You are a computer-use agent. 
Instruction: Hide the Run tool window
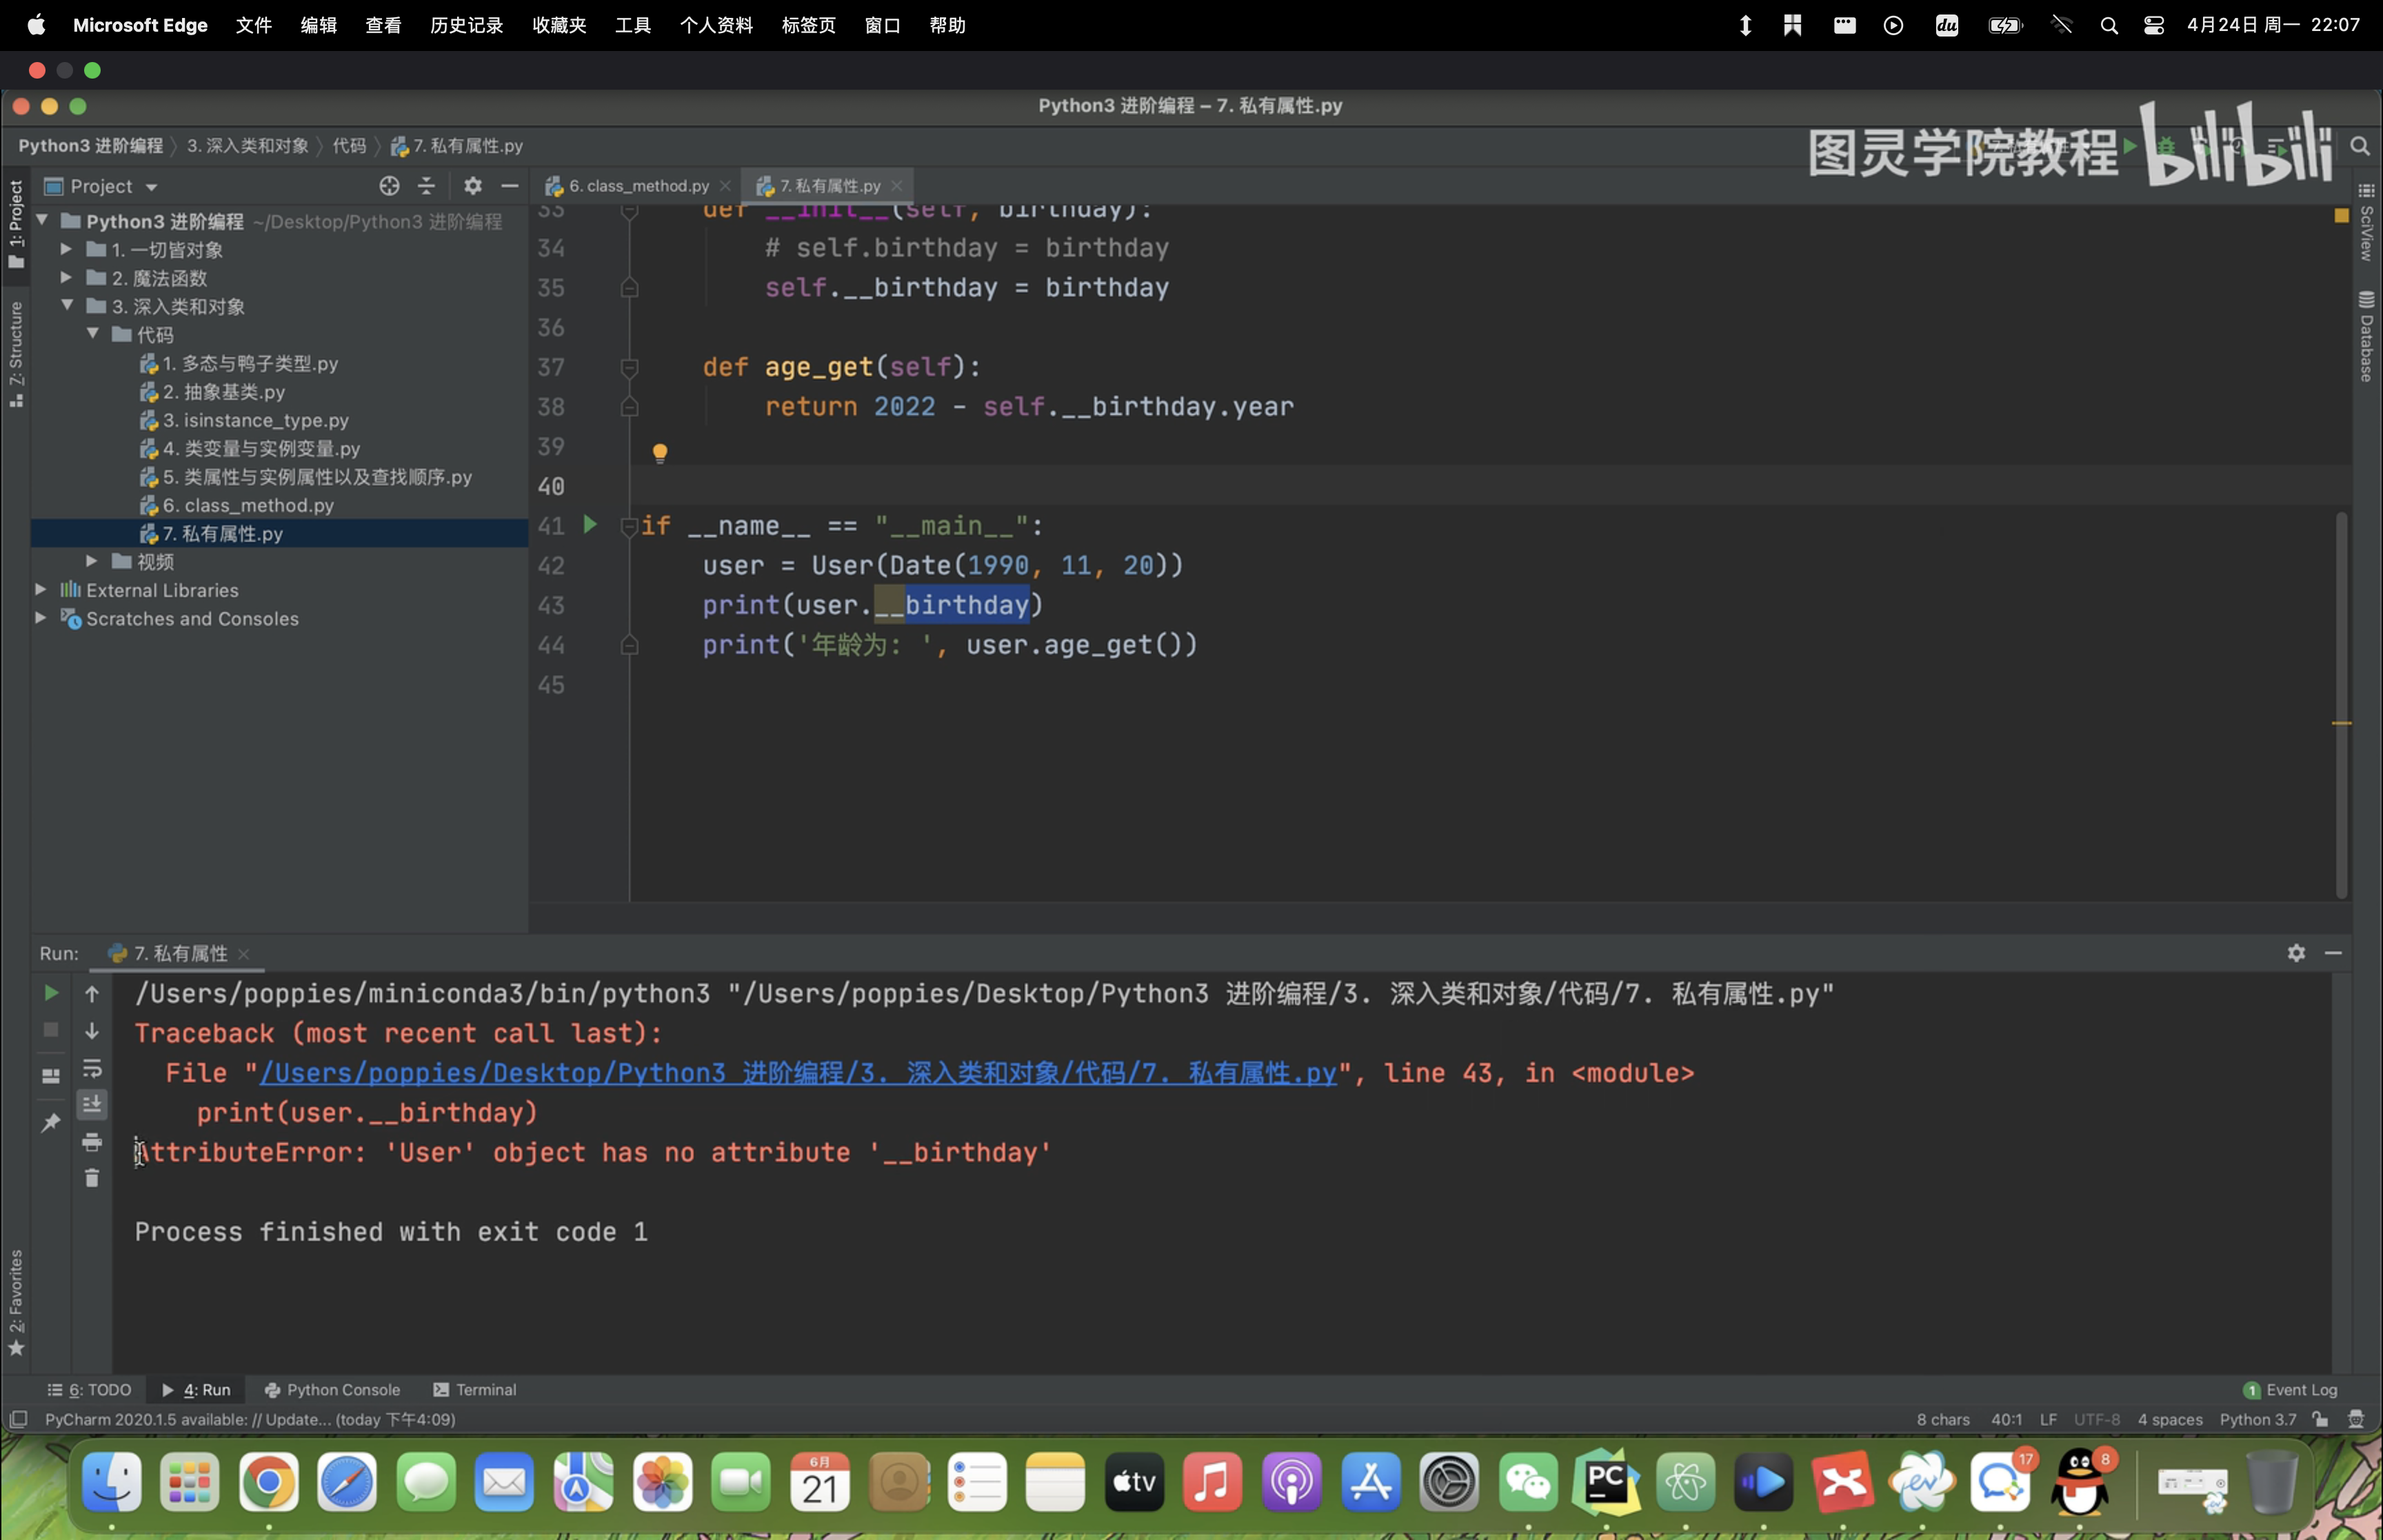pos(2333,953)
